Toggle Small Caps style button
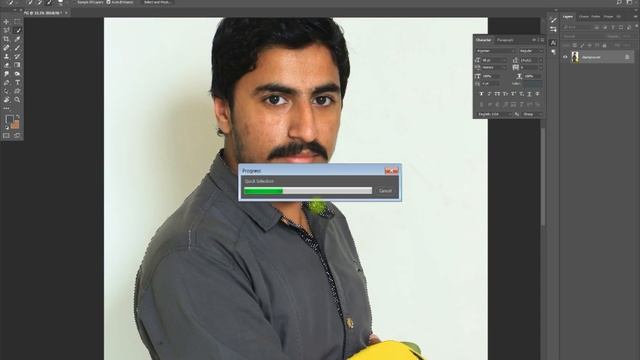Image resolution: width=640 pixels, height=360 pixels. tap(505, 94)
